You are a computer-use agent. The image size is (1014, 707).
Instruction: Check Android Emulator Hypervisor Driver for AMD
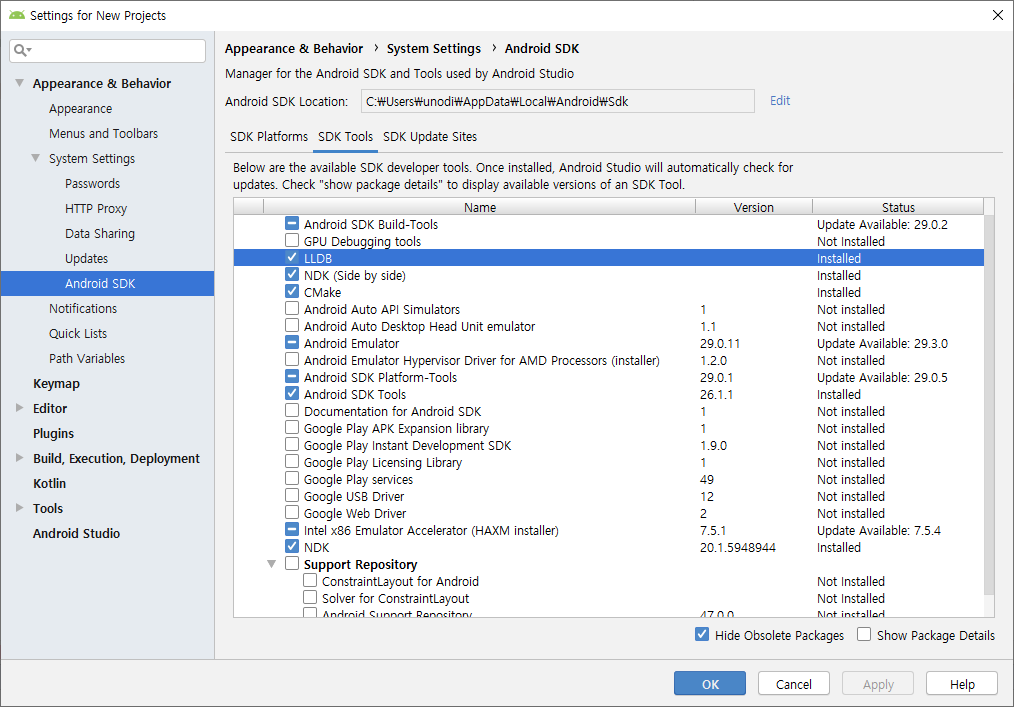coord(292,360)
